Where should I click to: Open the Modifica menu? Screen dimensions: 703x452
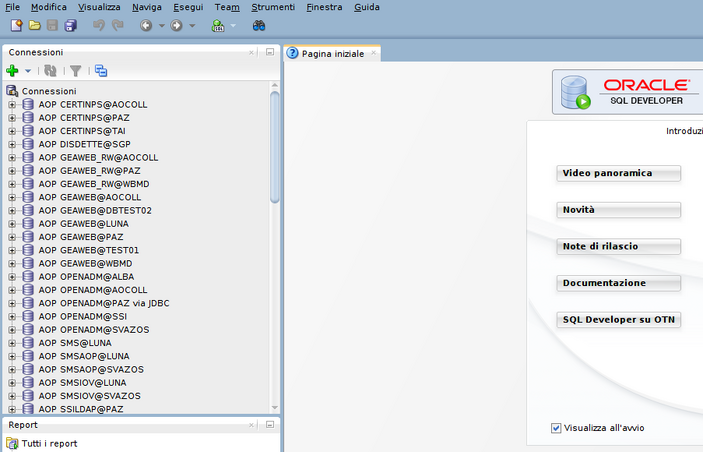tap(49, 7)
